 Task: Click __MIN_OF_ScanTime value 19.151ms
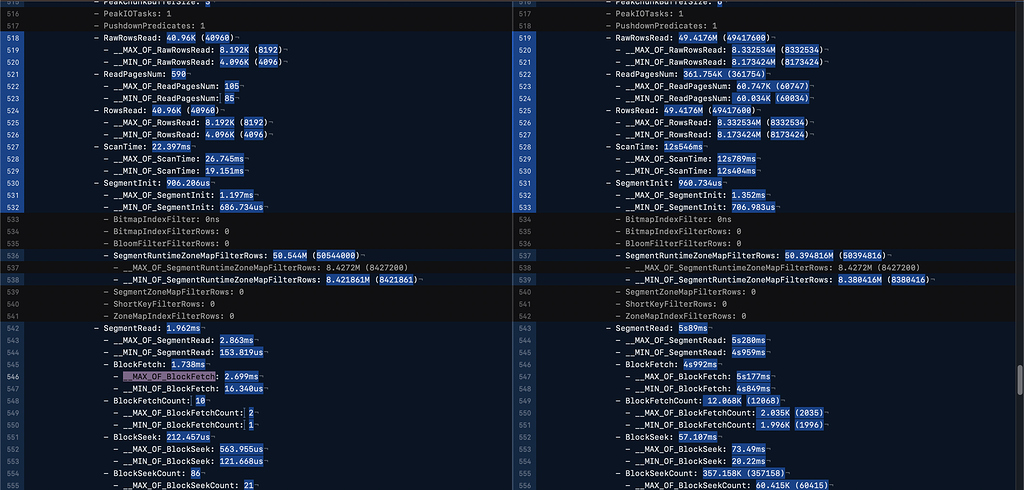point(224,171)
